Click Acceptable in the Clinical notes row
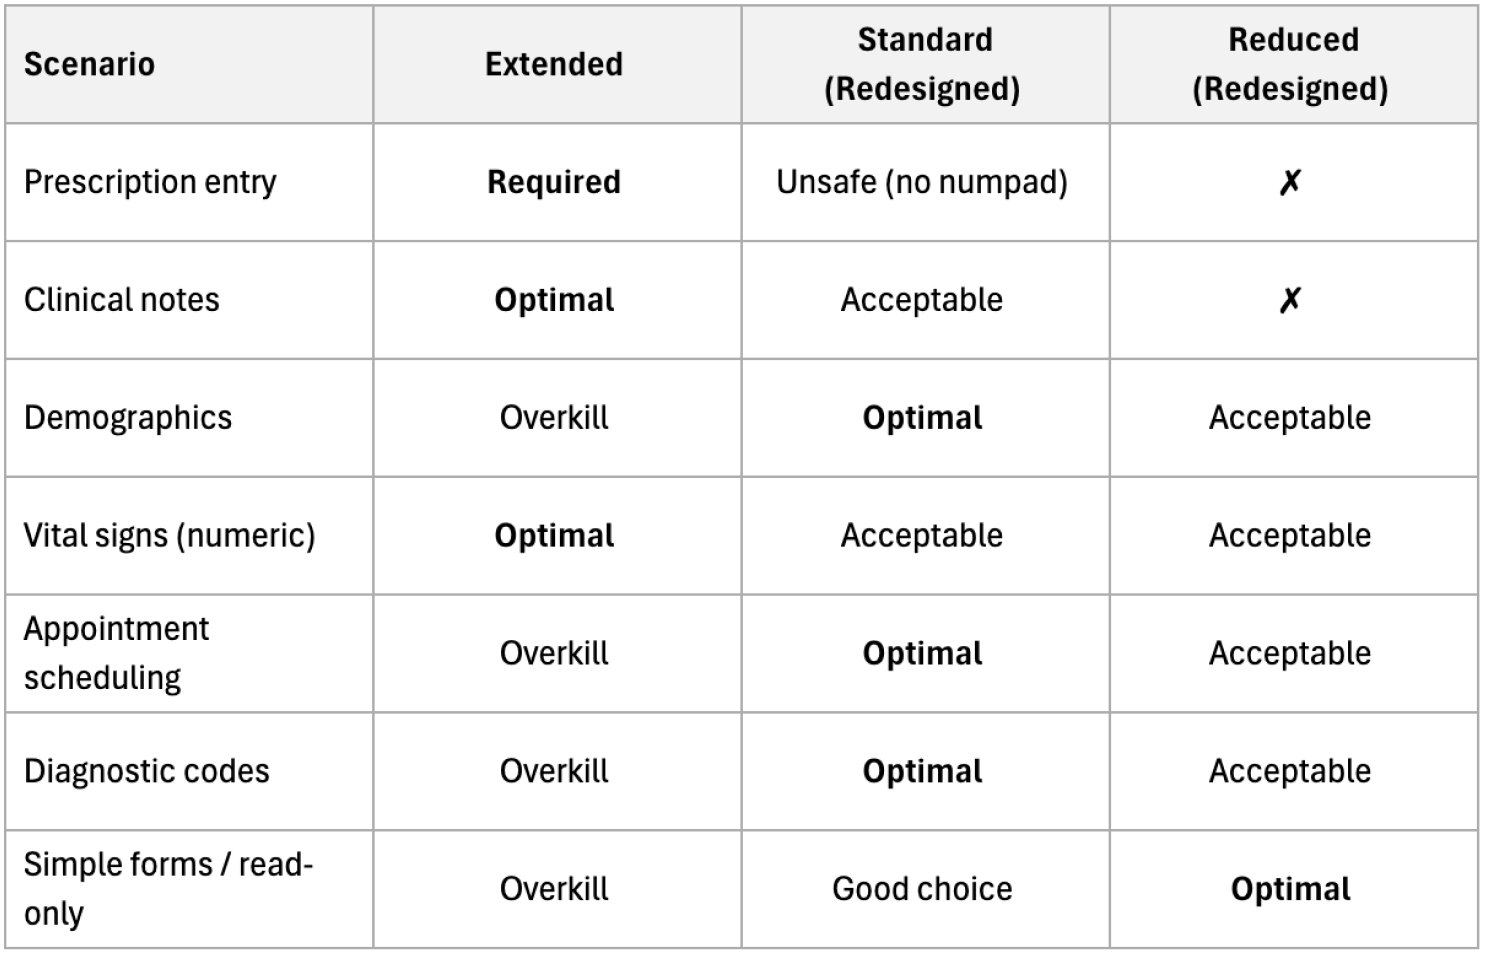This screenshot has width=1486, height=954. 922,300
